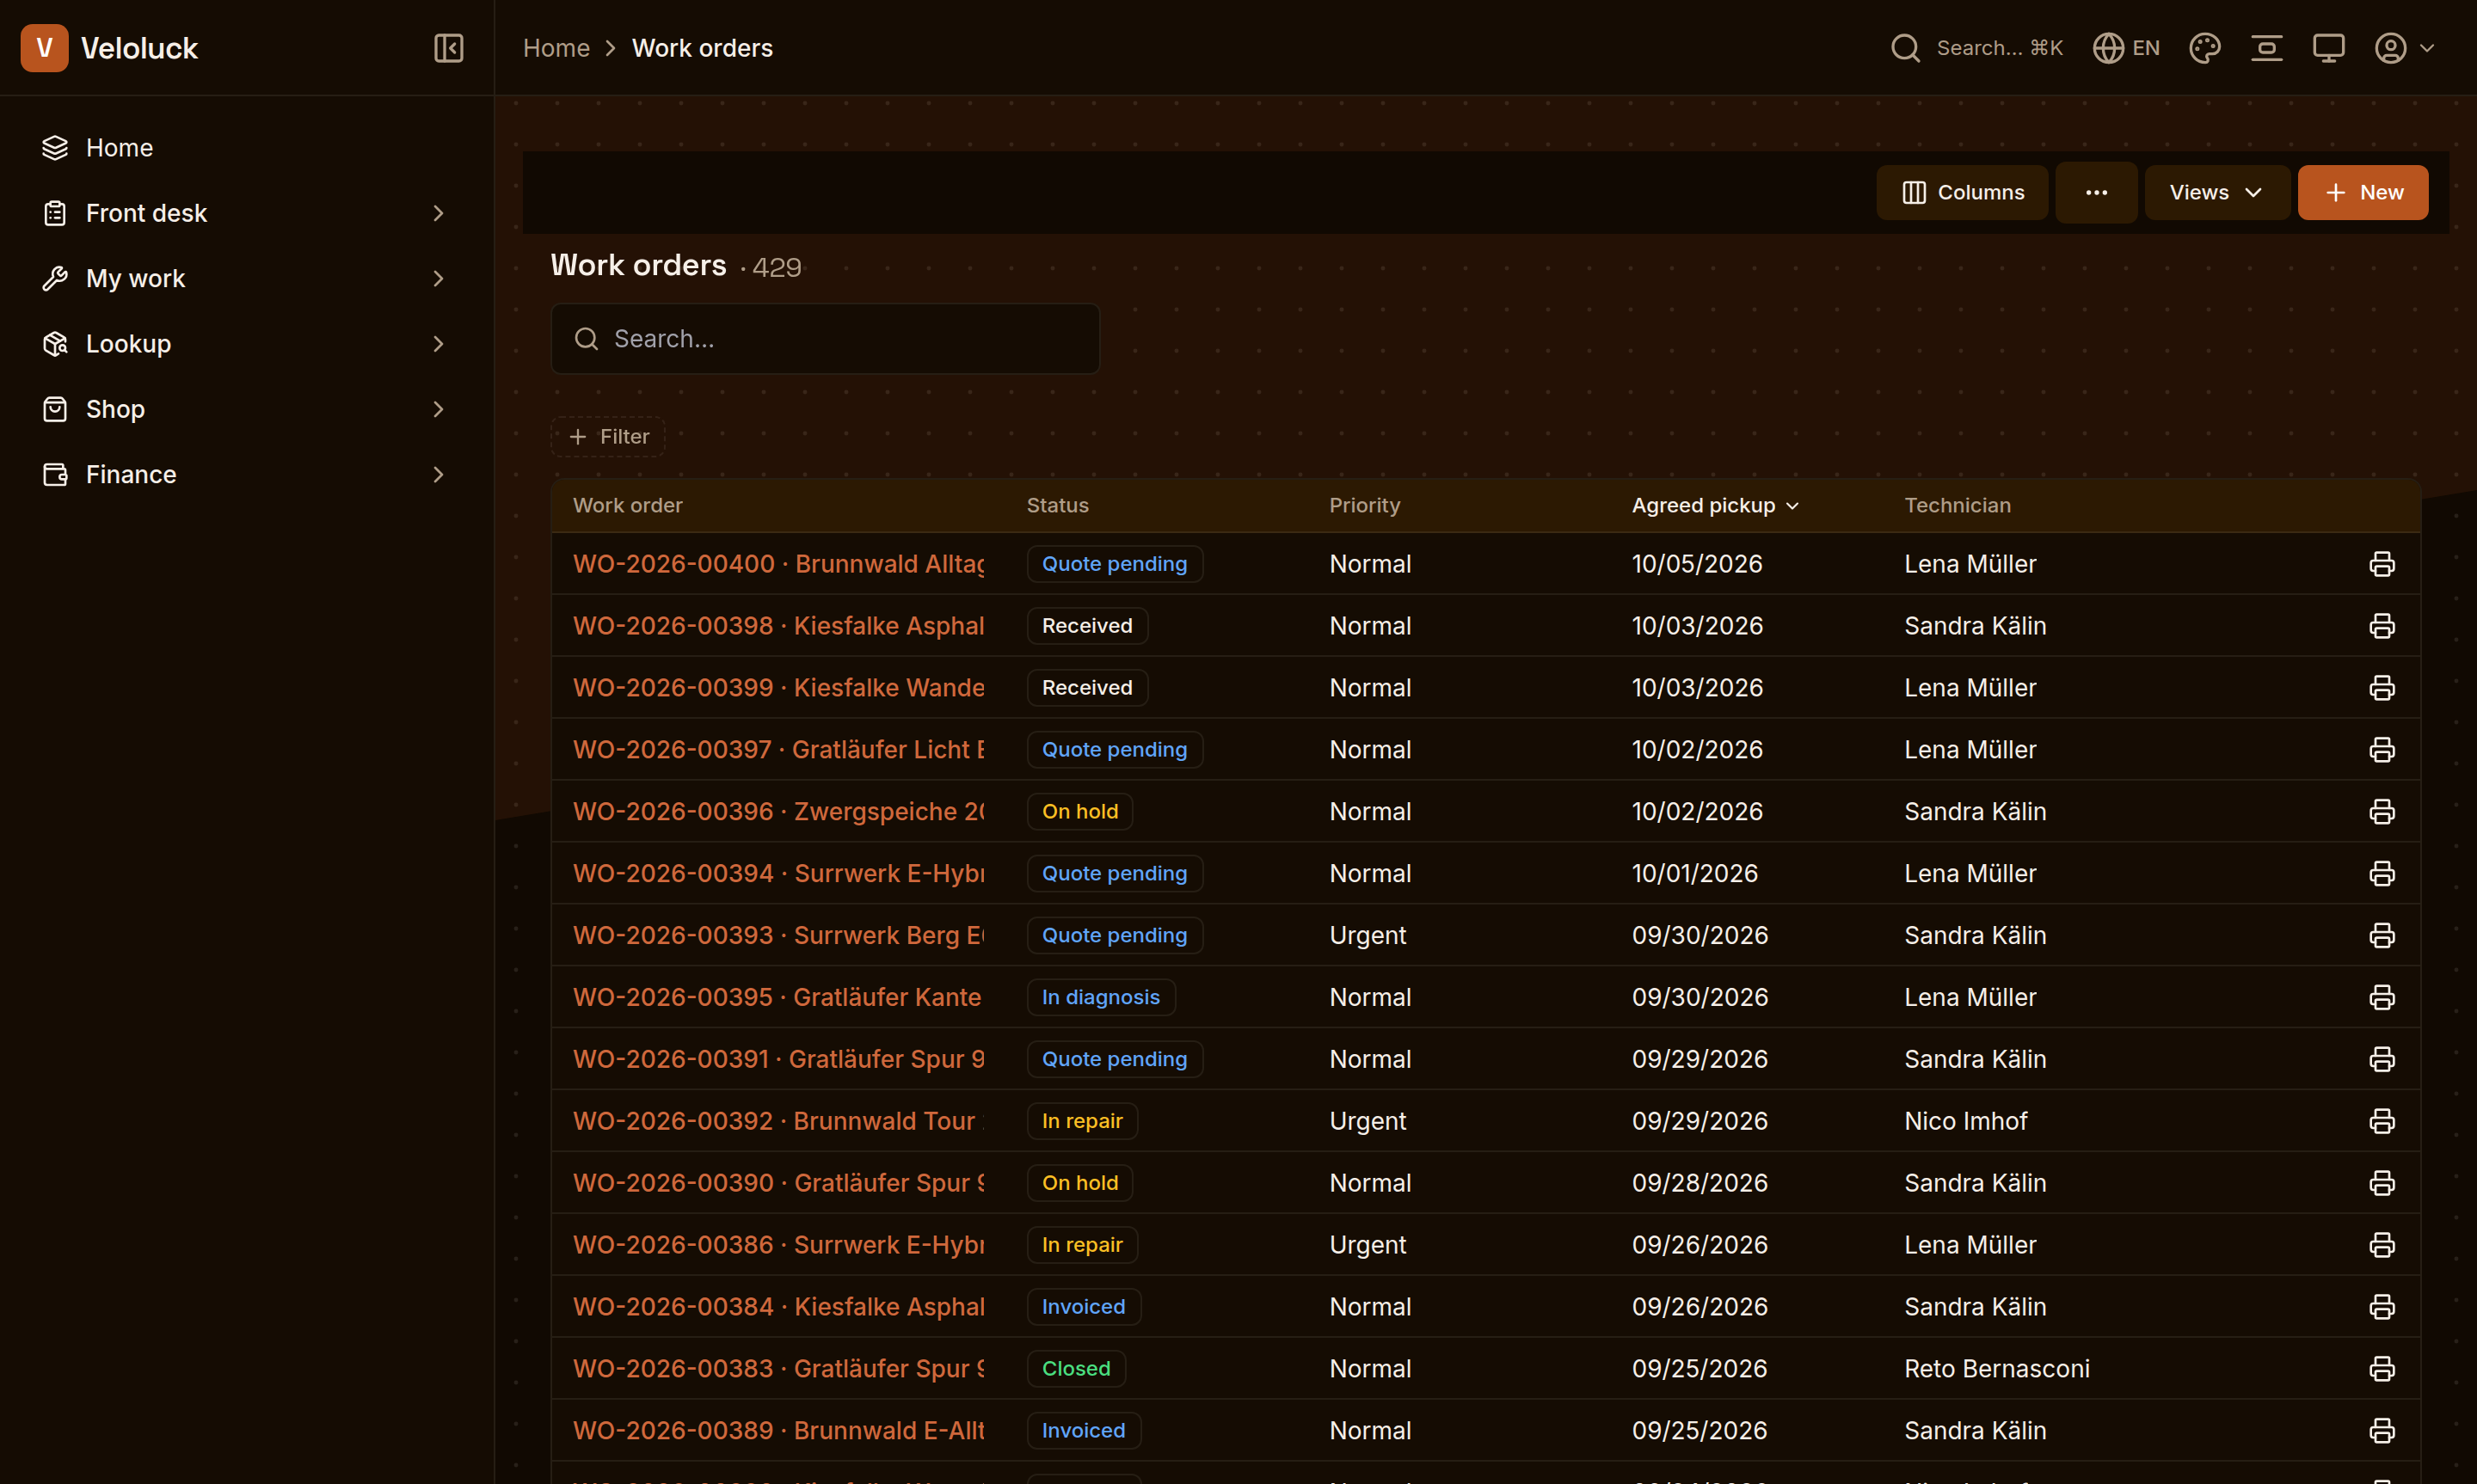2477x1484 pixels.
Task: Open the theme palette icon
Action: [x=2204, y=48]
